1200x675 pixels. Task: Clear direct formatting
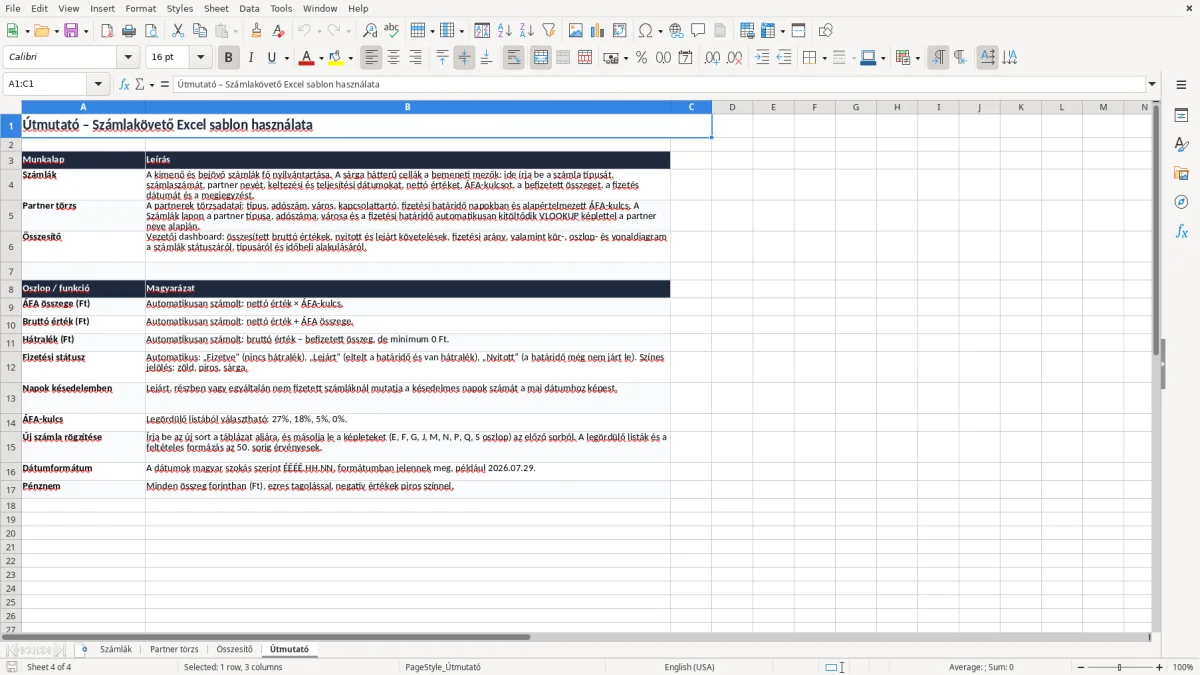pos(278,31)
